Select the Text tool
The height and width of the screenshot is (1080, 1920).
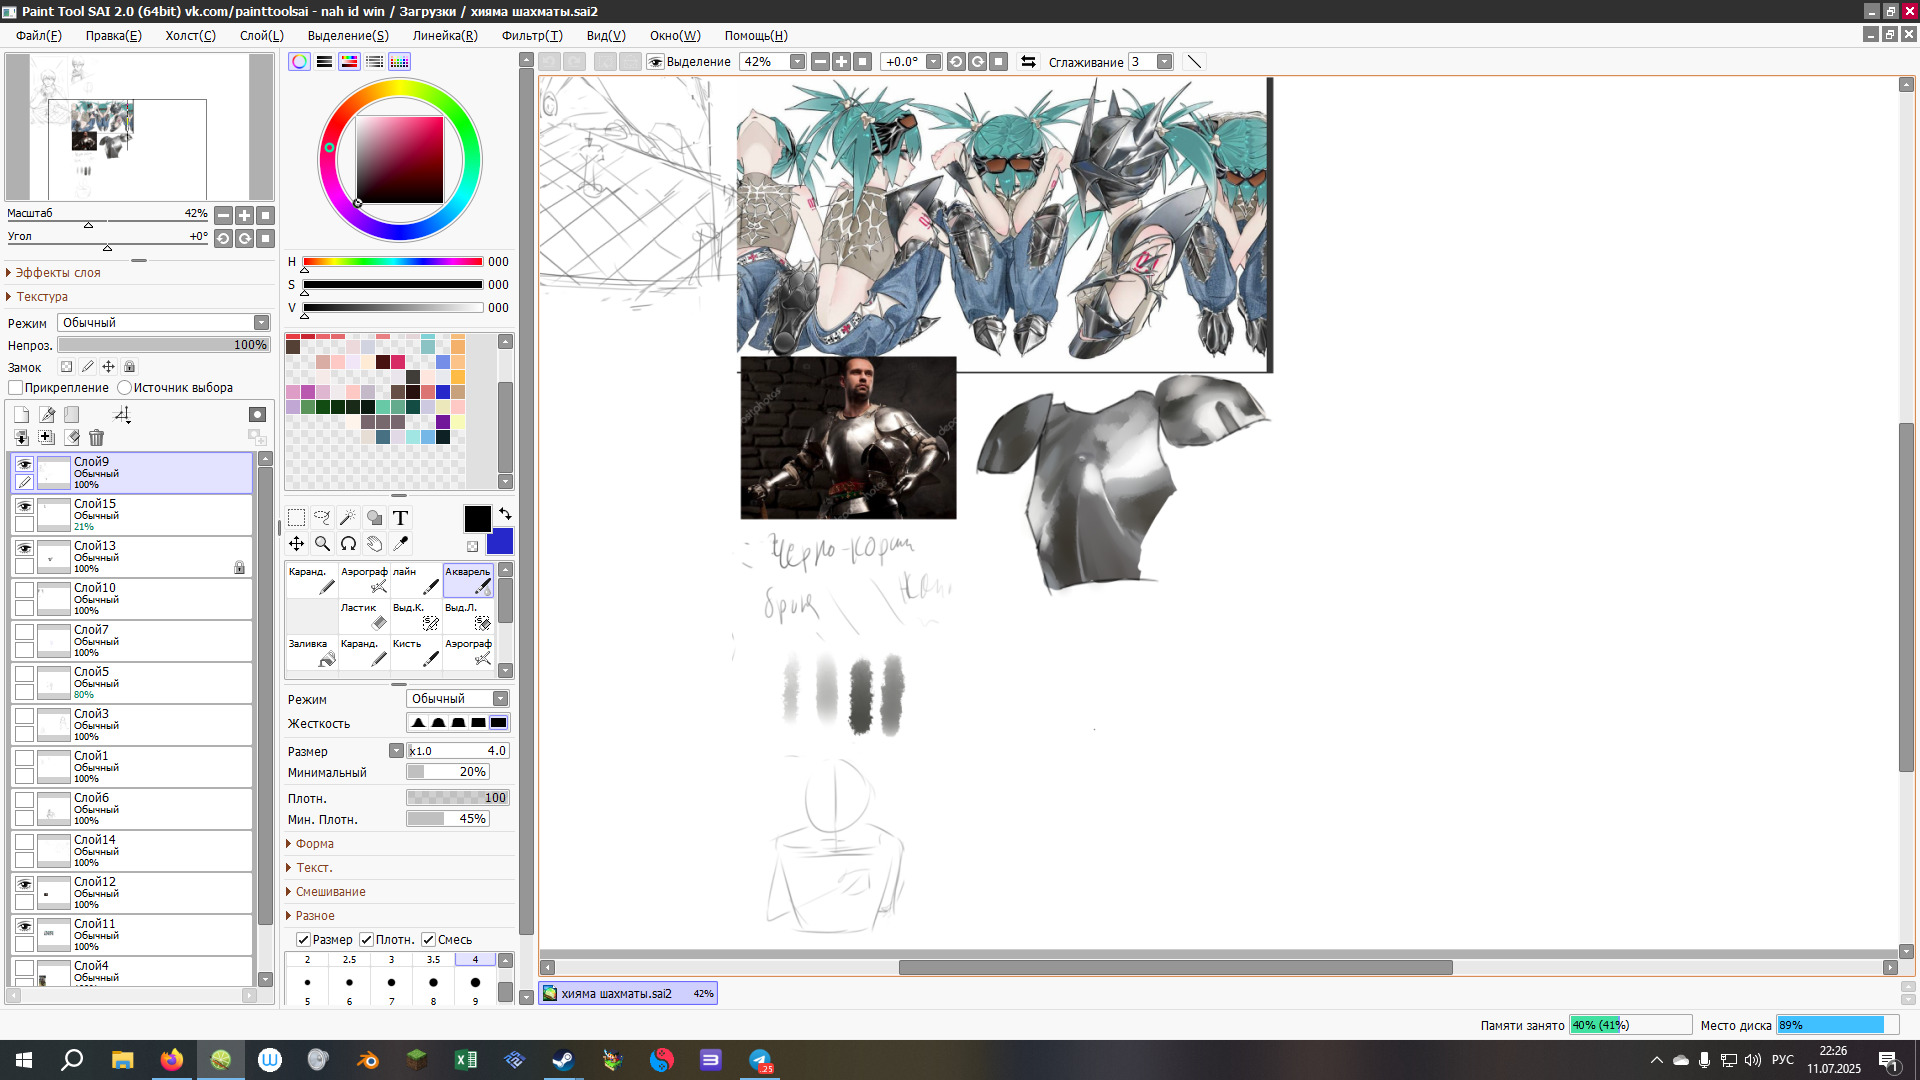pos(400,518)
